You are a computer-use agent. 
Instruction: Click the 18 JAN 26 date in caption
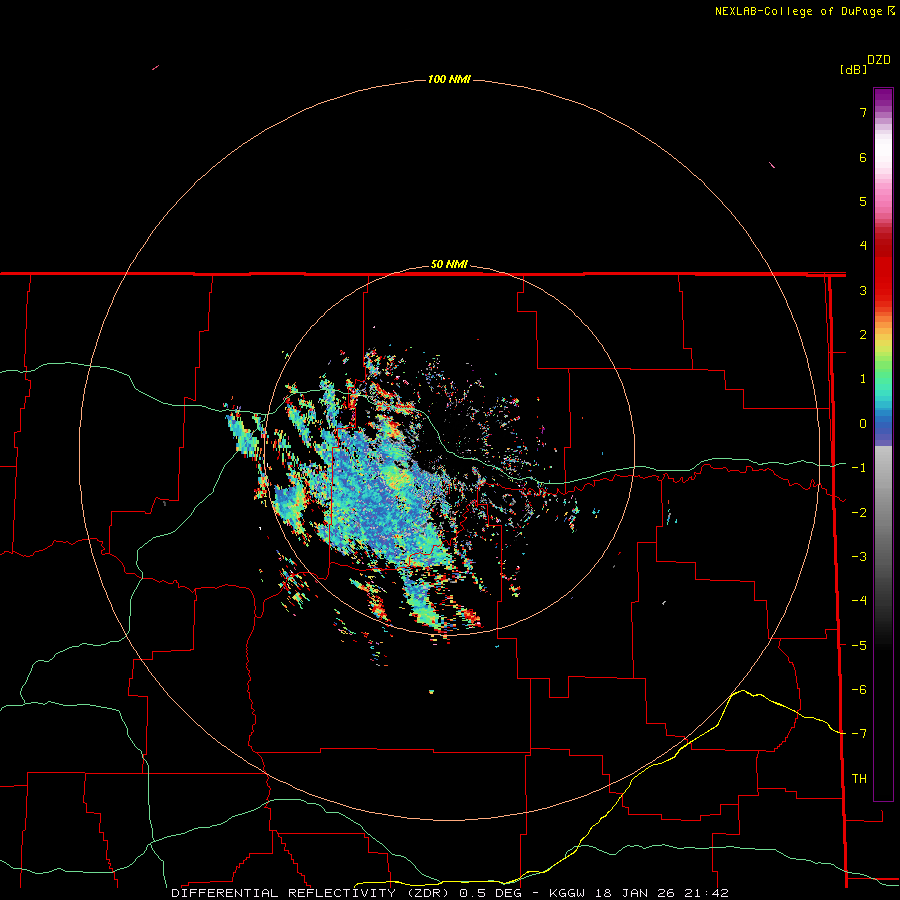636,893
